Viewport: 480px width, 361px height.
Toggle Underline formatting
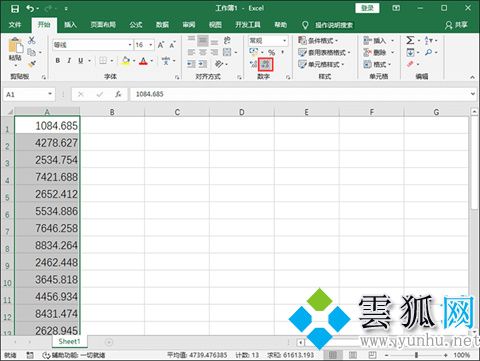pyautogui.click(x=80, y=61)
